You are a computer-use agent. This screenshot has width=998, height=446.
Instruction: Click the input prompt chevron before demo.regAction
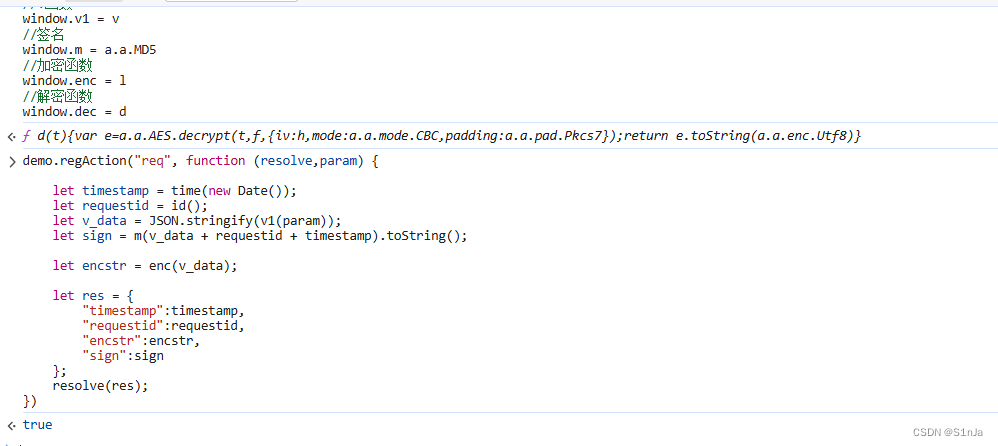12,162
